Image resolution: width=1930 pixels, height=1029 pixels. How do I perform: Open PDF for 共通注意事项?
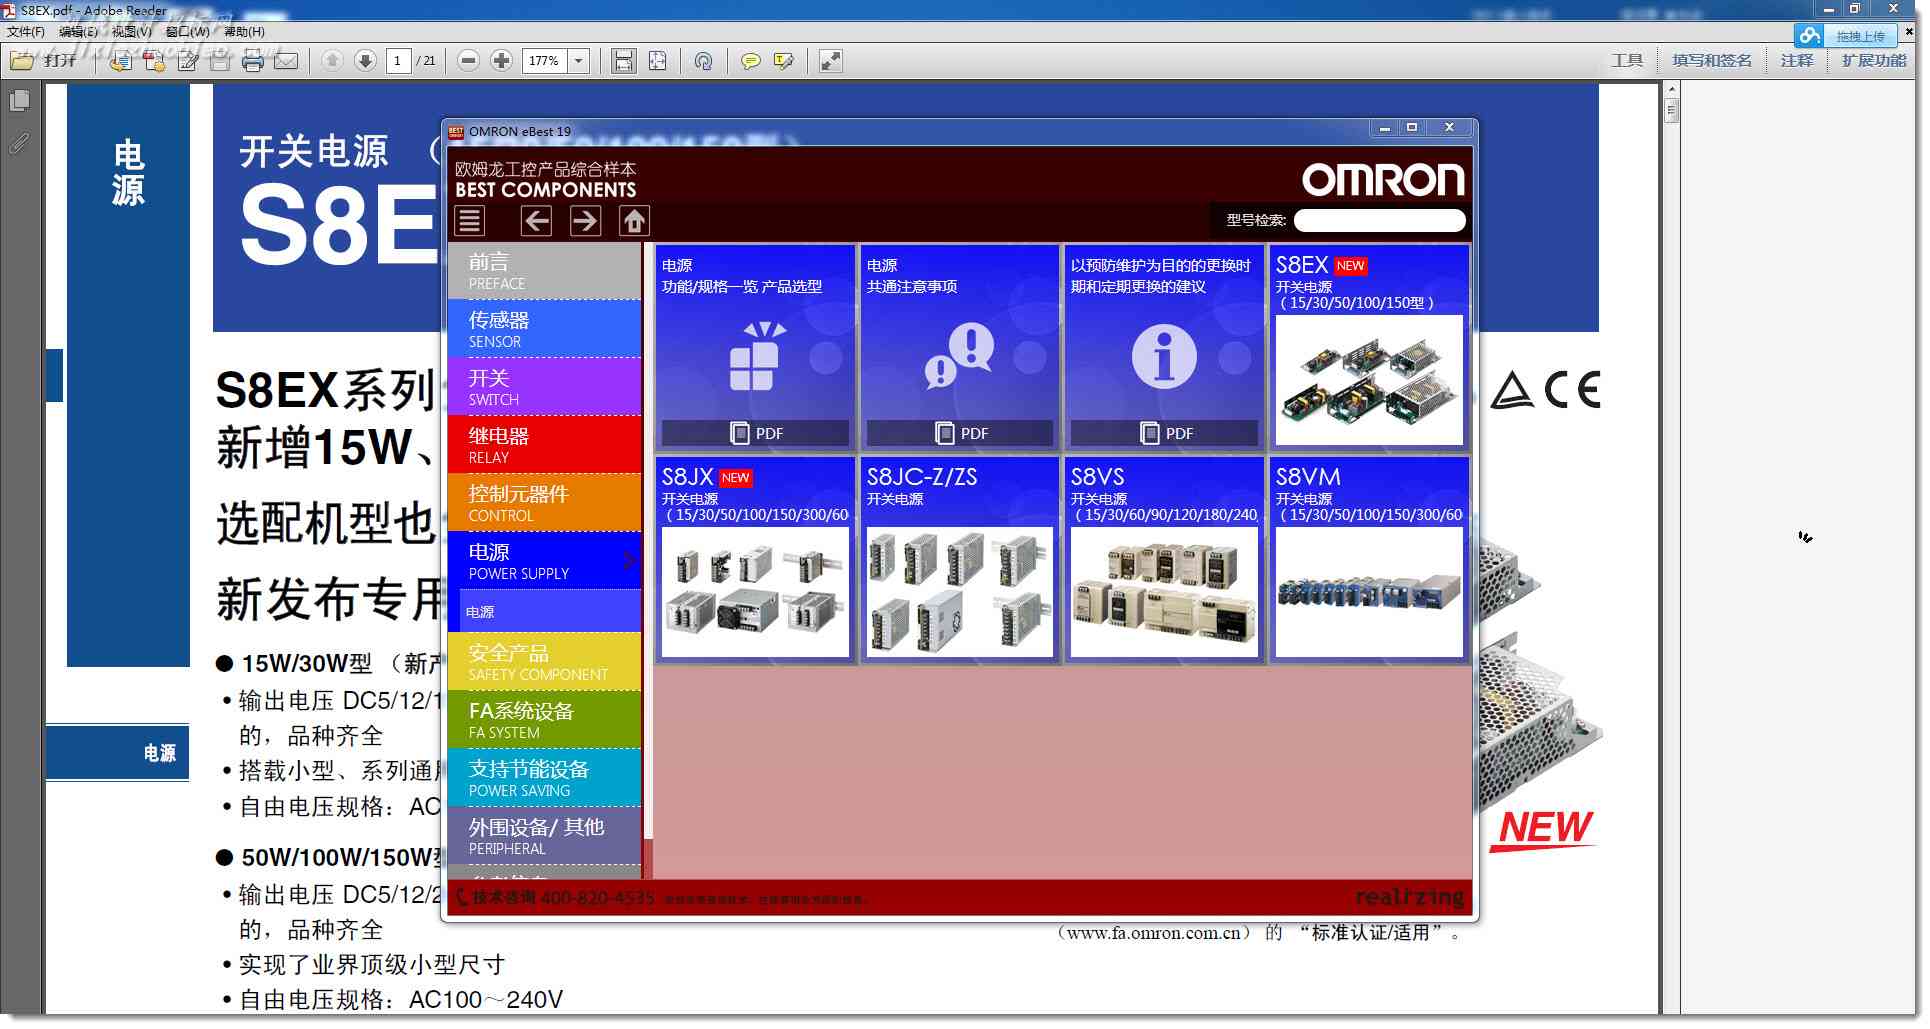(960, 433)
